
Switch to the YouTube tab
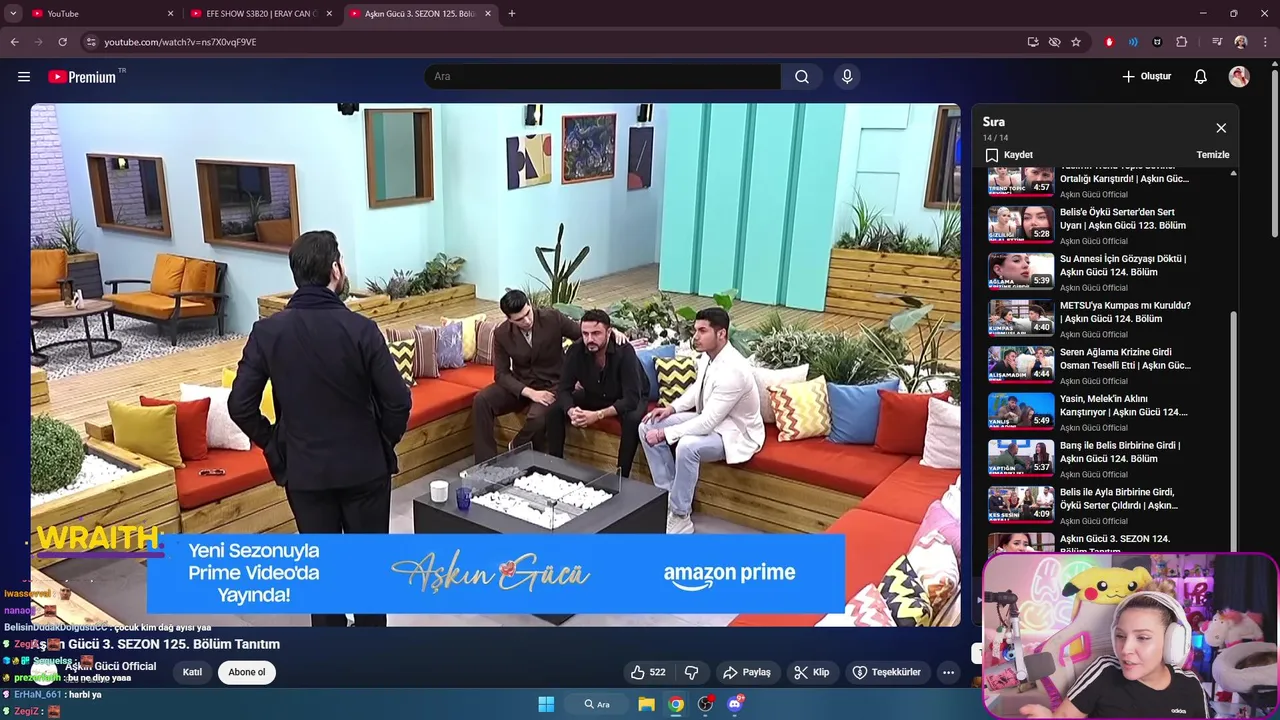[x=102, y=14]
